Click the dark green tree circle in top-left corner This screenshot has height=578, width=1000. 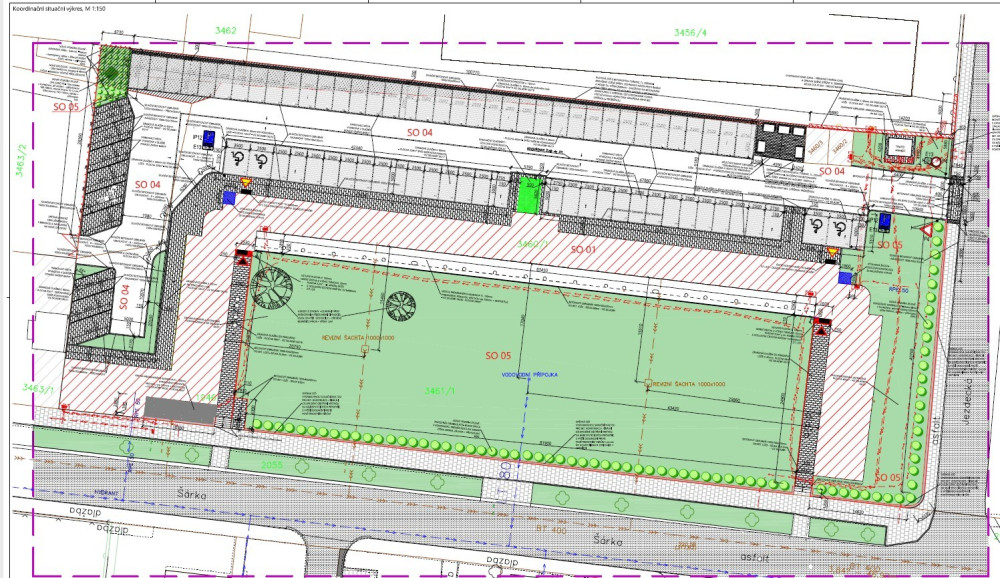pos(112,72)
